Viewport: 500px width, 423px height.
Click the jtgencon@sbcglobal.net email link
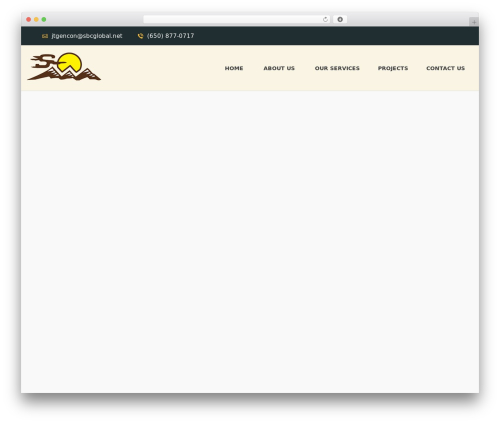coord(87,36)
